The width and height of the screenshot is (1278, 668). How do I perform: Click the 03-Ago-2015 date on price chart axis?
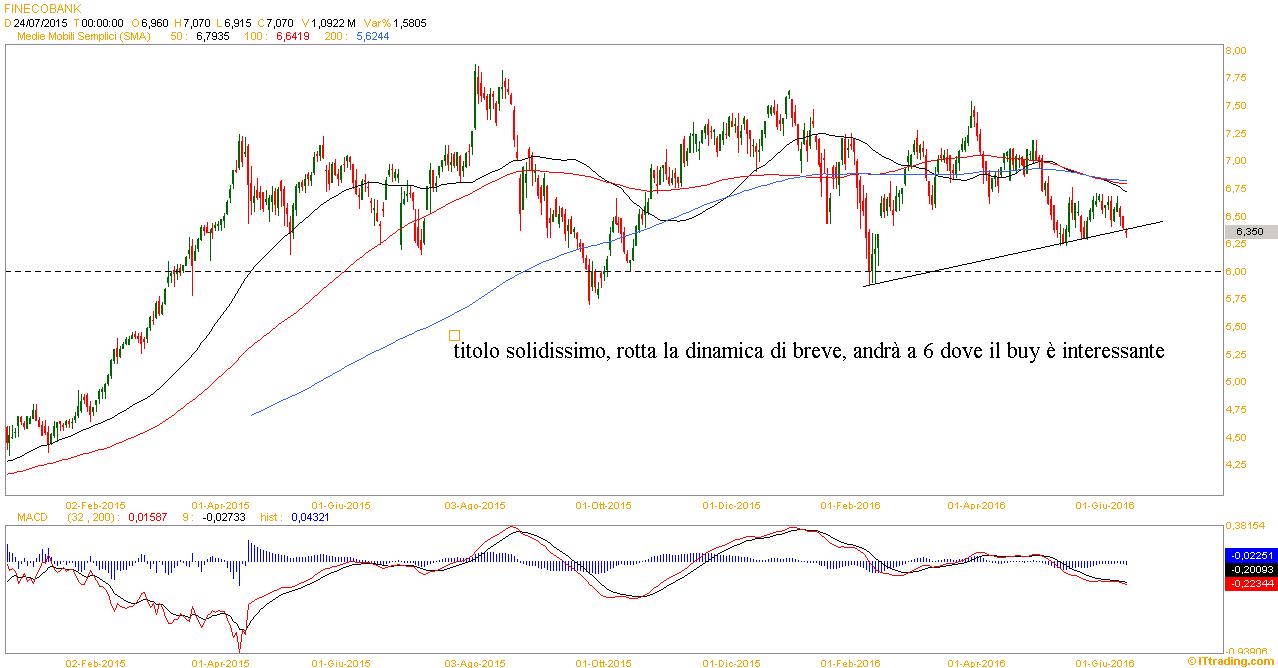(x=474, y=506)
